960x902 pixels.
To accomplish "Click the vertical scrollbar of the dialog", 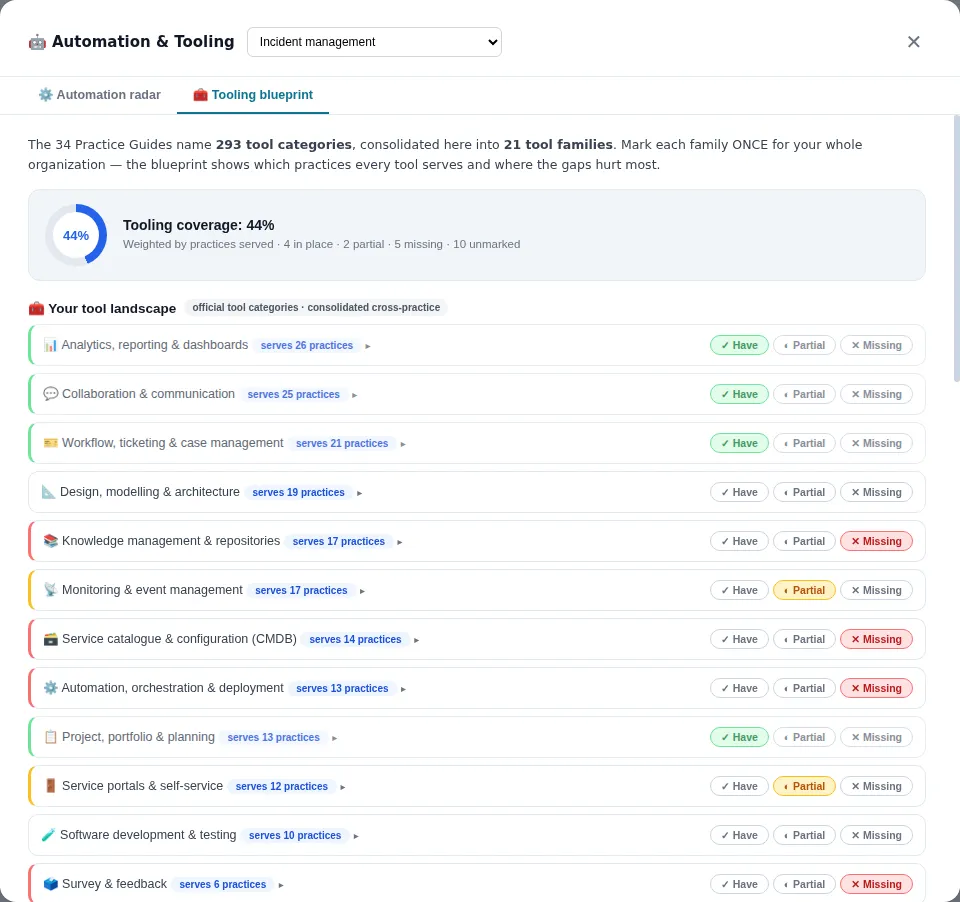I will pos(956,248).
